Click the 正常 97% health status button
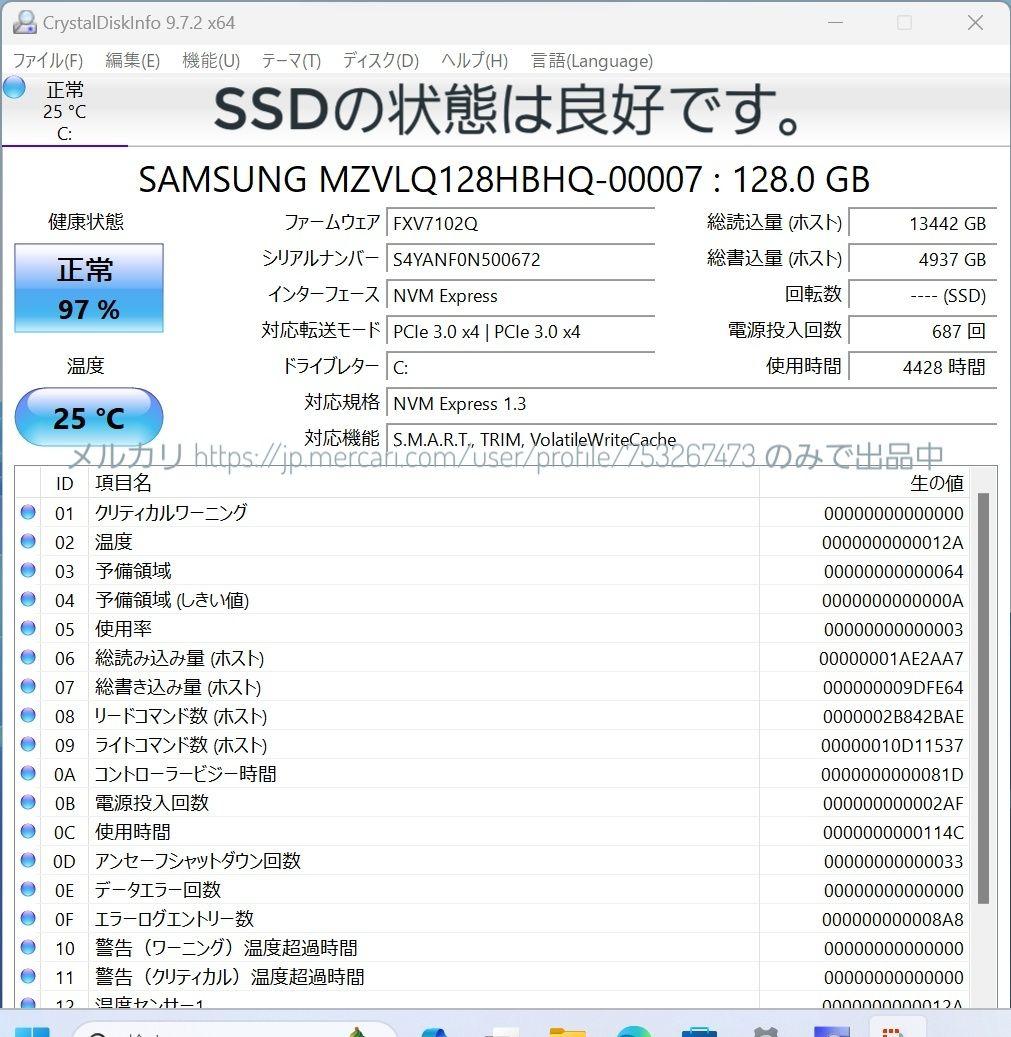1011x1037 pixels. pos(88,287)
